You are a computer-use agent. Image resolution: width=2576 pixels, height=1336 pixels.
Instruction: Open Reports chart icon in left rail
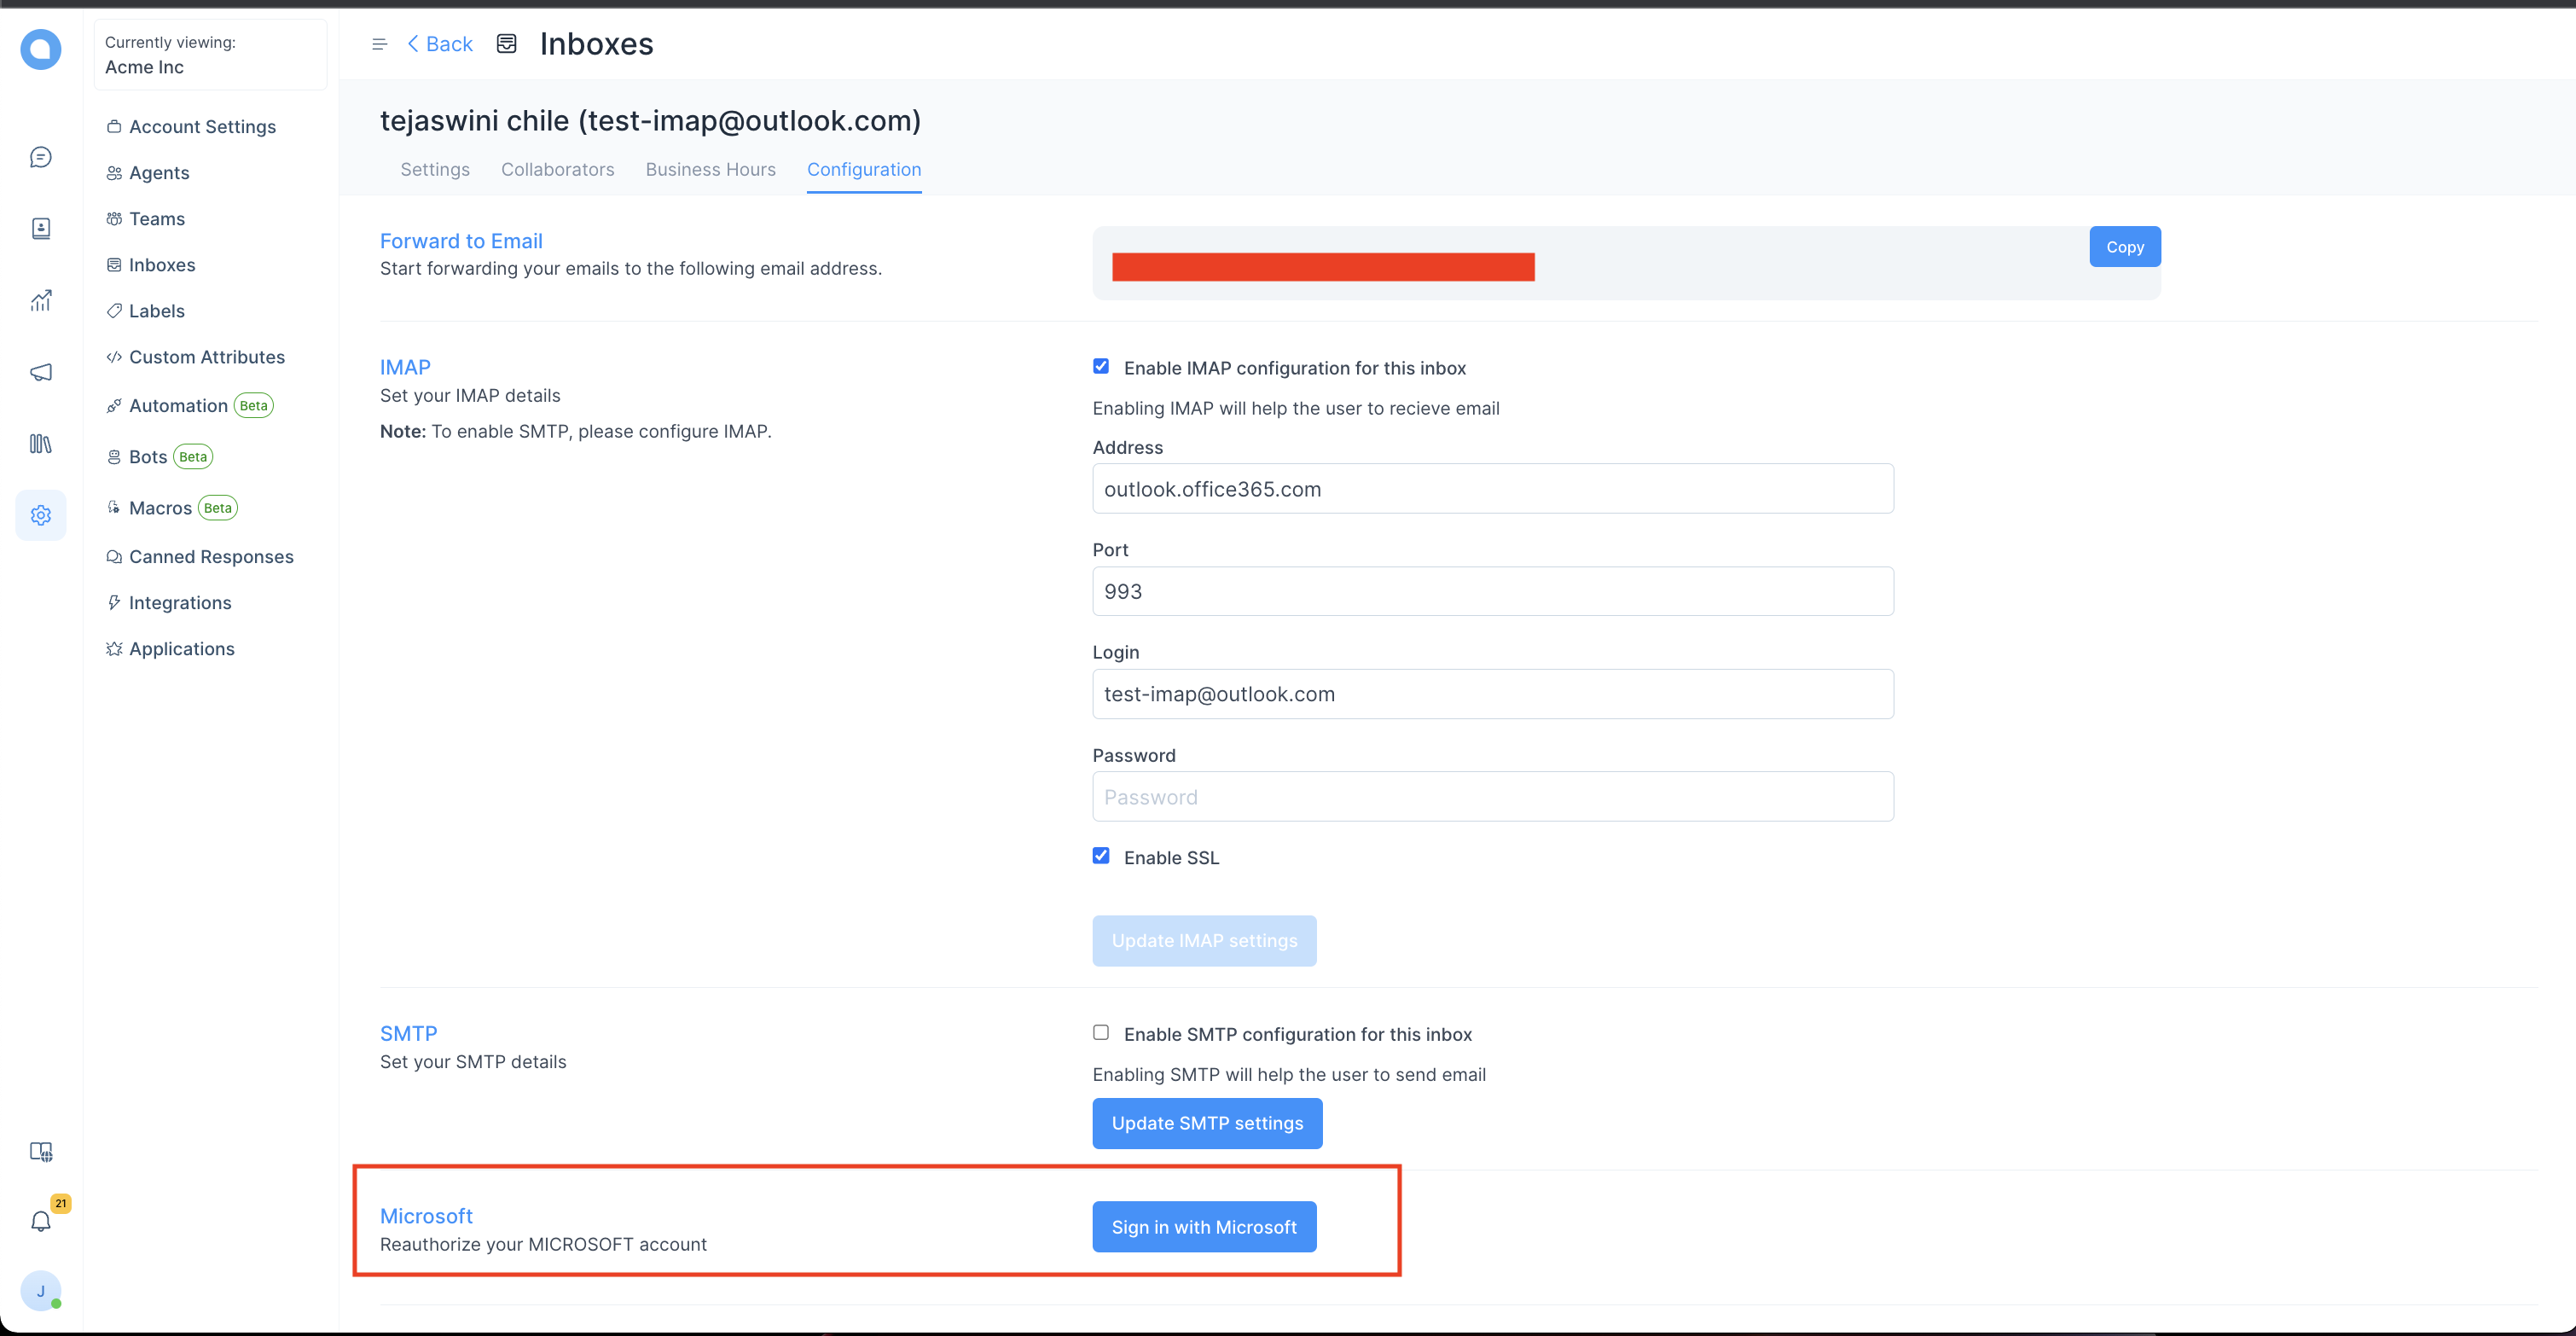pyautogui.click(x=41, y=300)
